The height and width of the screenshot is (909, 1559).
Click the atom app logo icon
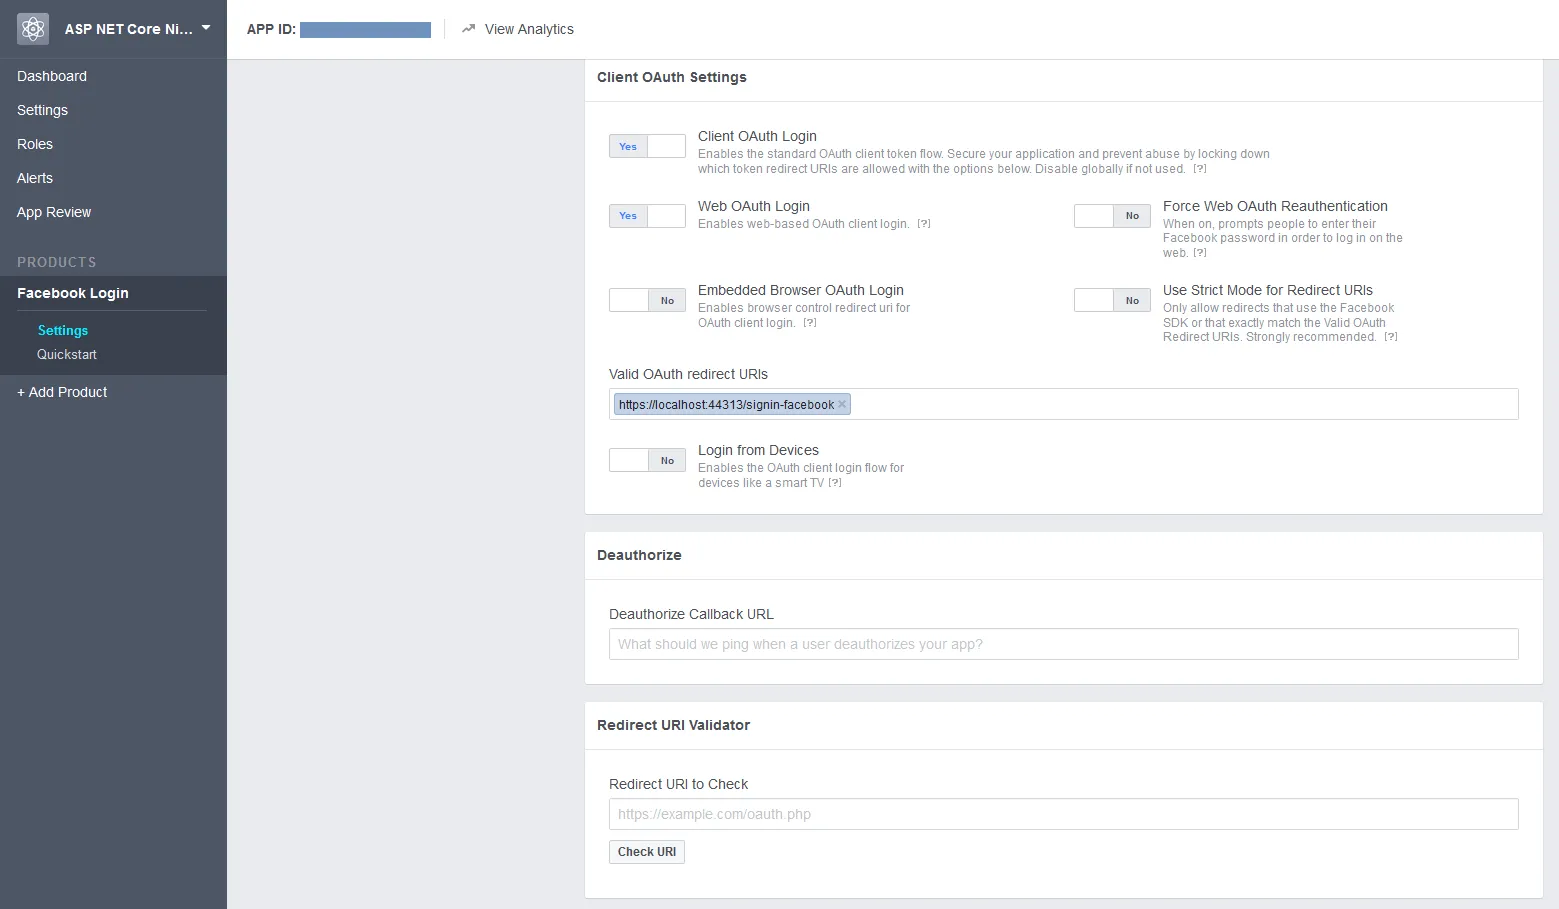click(33, 29)
